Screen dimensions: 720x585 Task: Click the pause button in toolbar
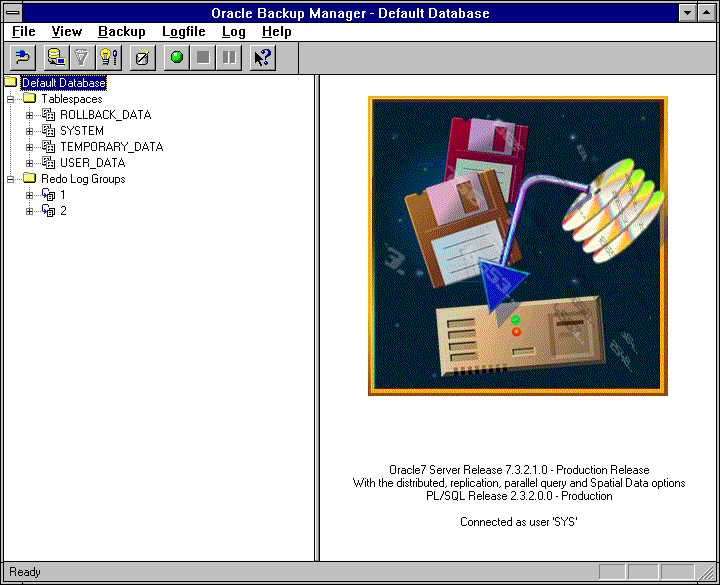pos(229,58)
